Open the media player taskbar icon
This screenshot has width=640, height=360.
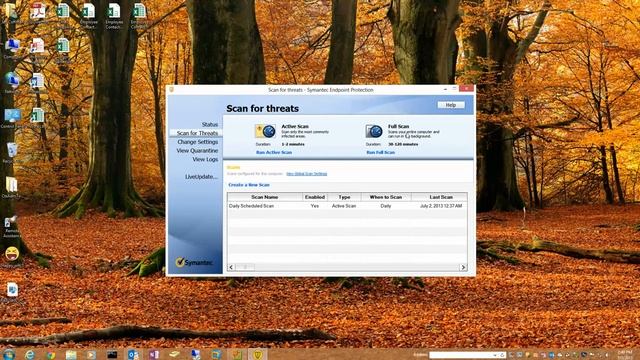91,354
